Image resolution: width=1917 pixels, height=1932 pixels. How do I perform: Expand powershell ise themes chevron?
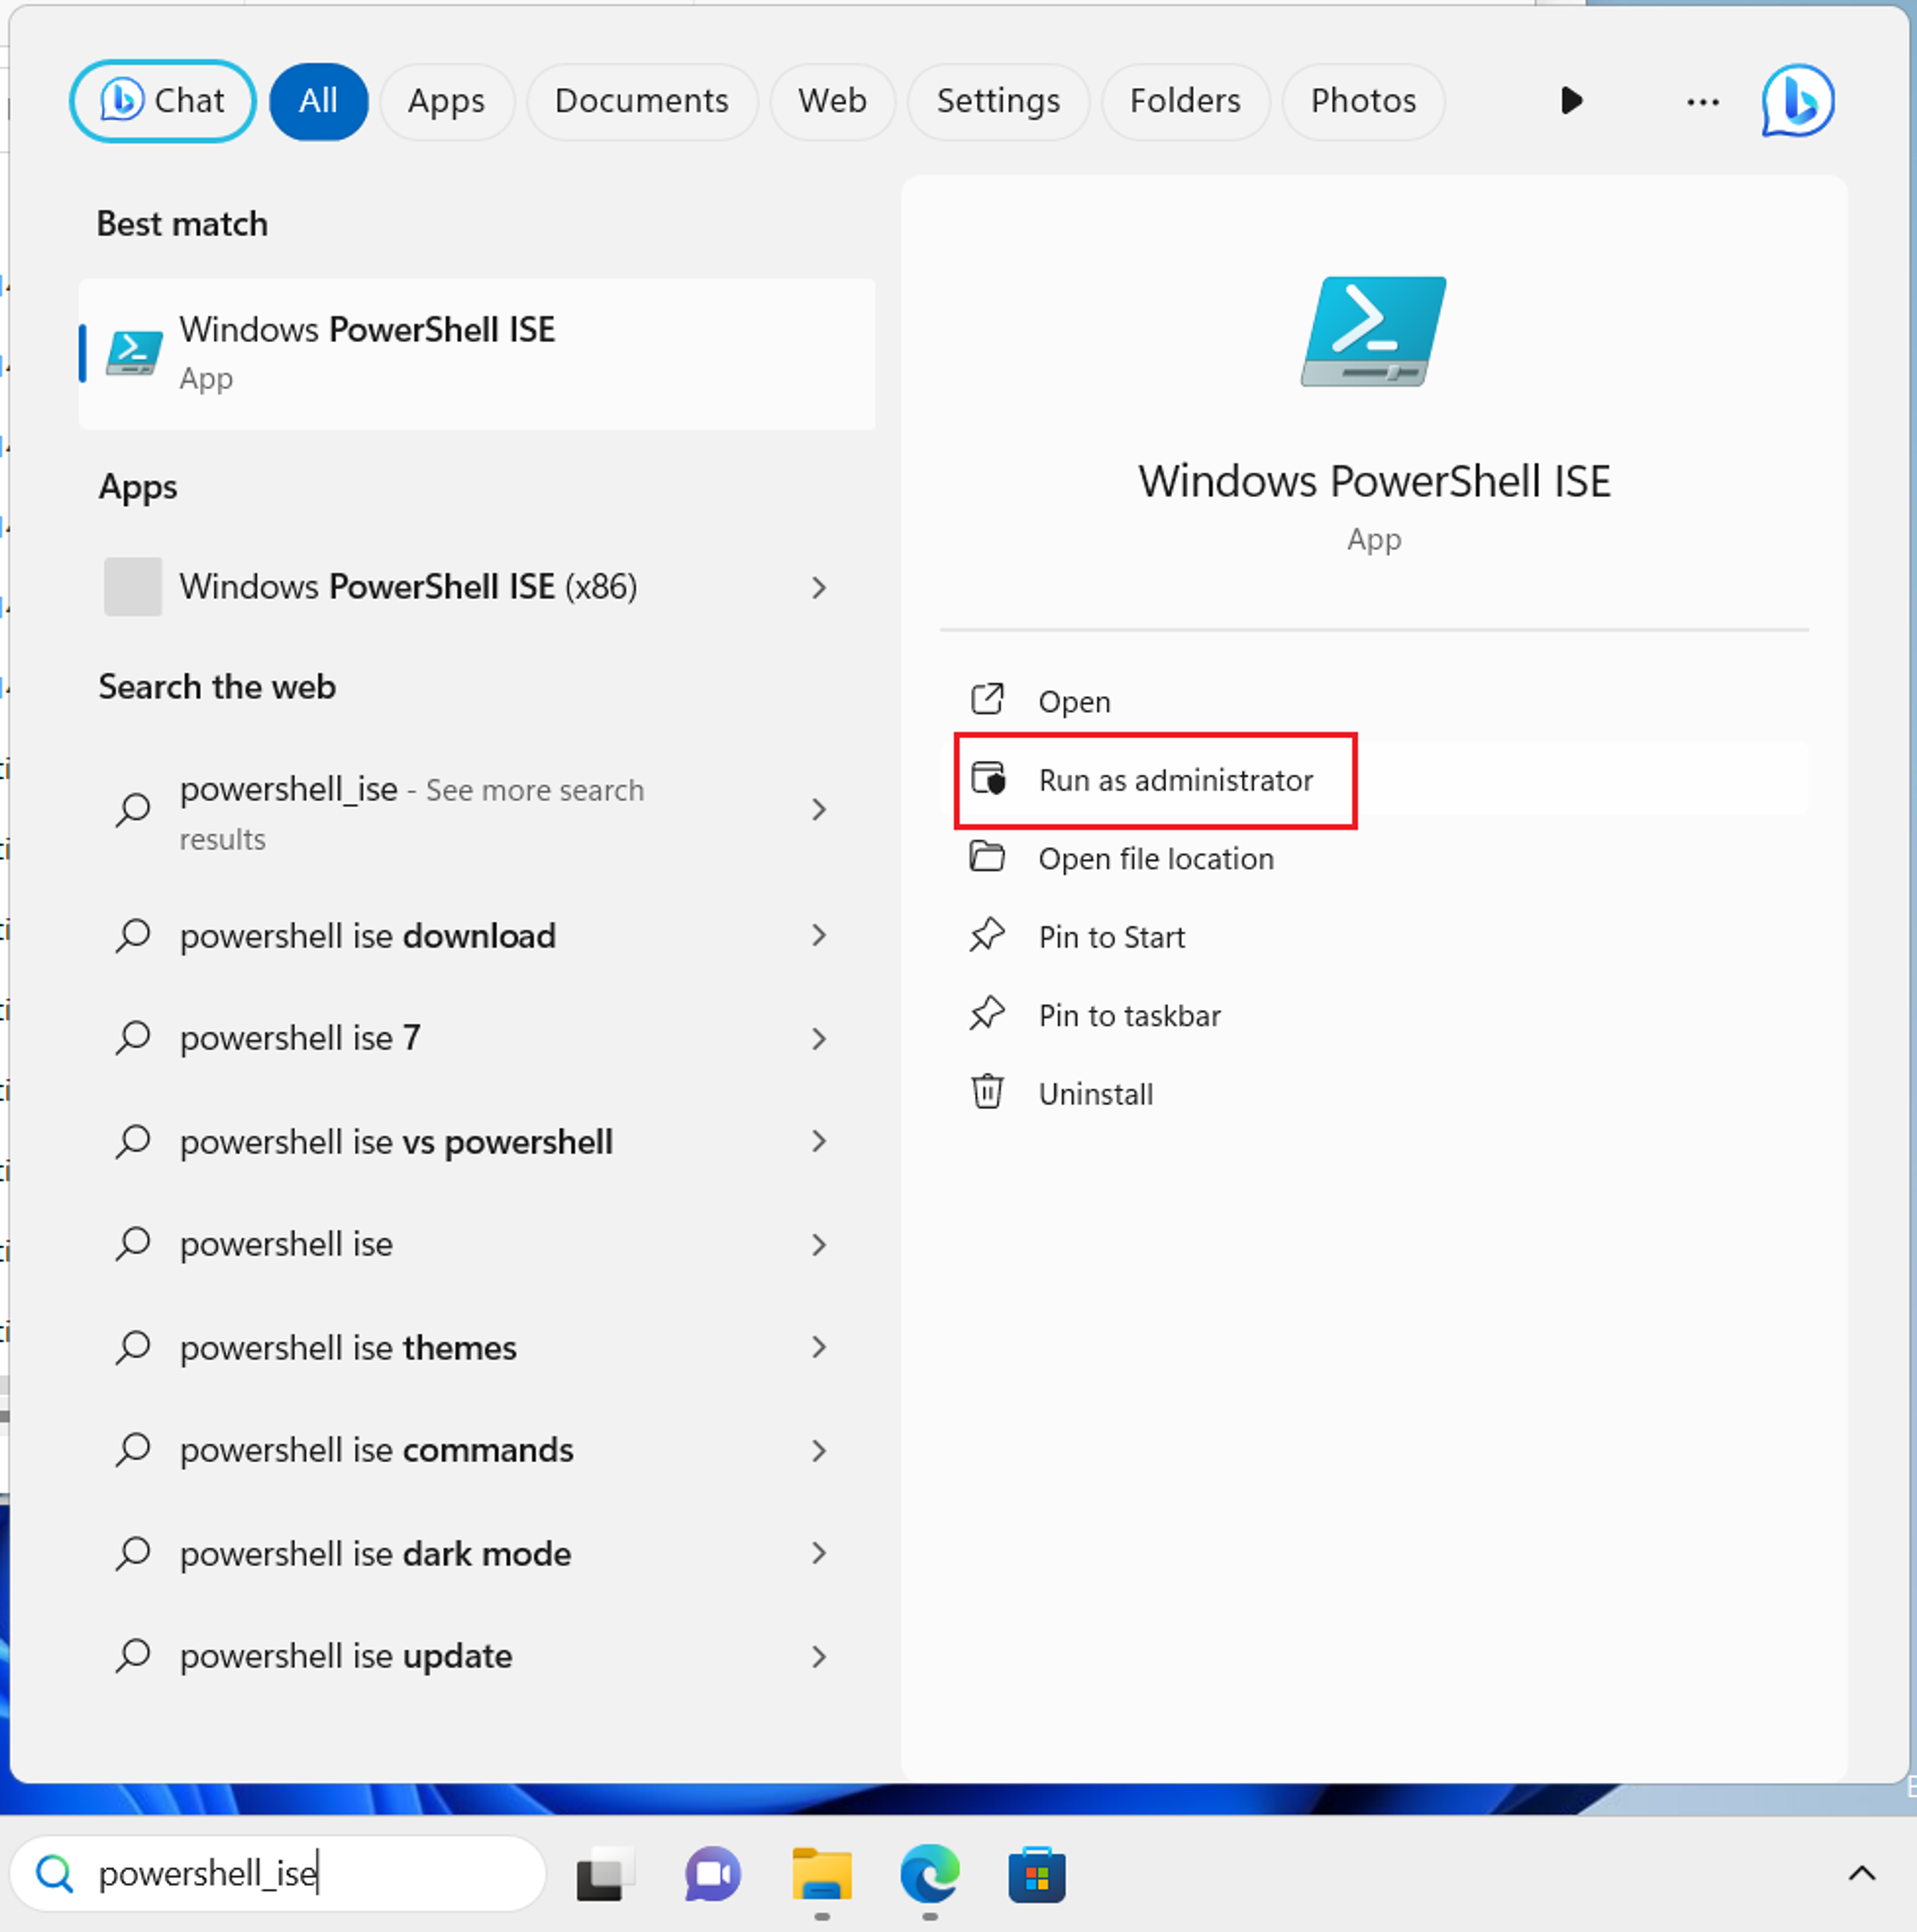819,1348
